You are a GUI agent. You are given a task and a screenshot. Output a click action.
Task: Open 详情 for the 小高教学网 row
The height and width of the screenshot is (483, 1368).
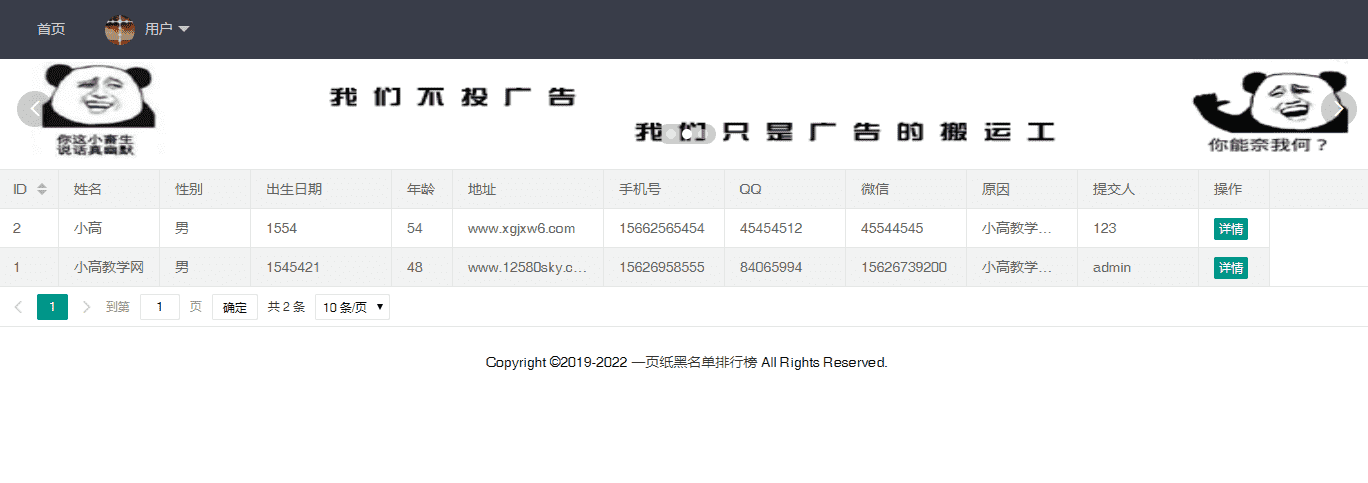[1230, 268]
